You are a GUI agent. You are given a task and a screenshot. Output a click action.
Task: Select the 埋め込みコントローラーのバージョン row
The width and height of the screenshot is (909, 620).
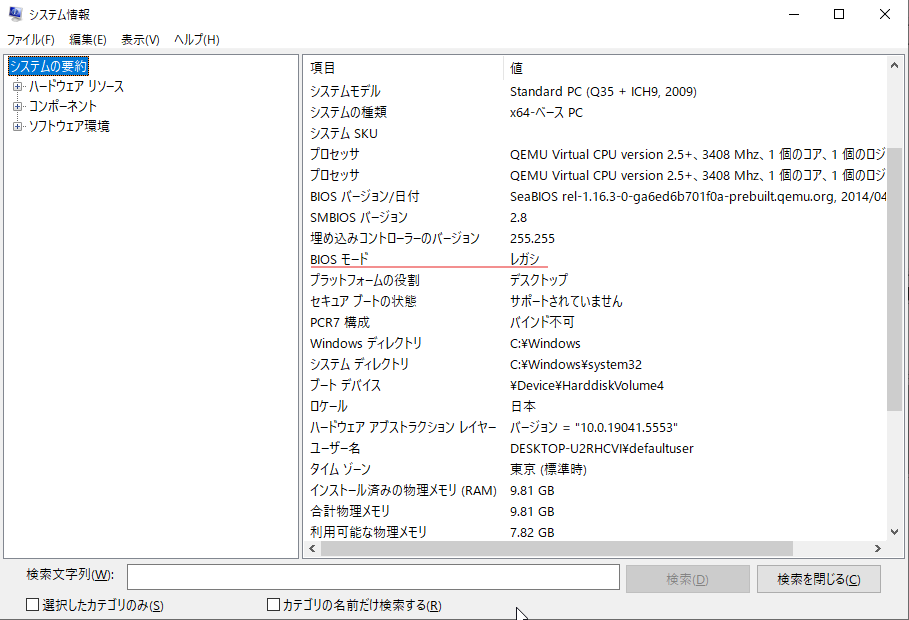(x=595, y=238)
